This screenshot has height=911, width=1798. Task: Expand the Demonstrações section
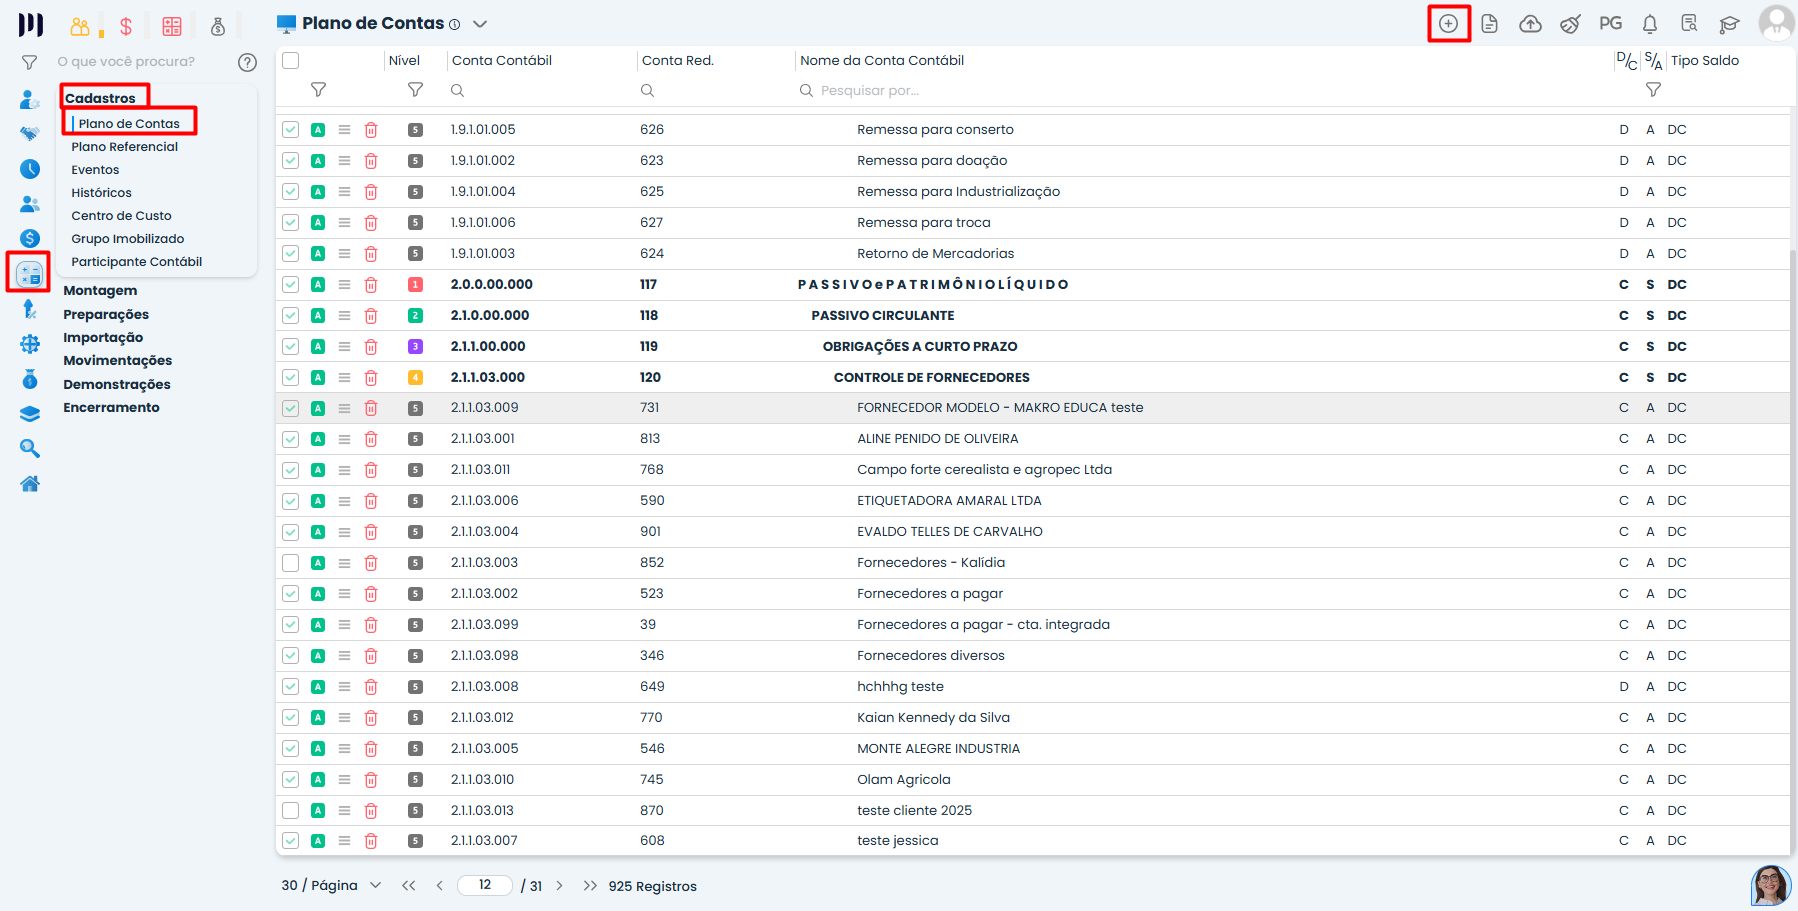[x=116, y=385]
